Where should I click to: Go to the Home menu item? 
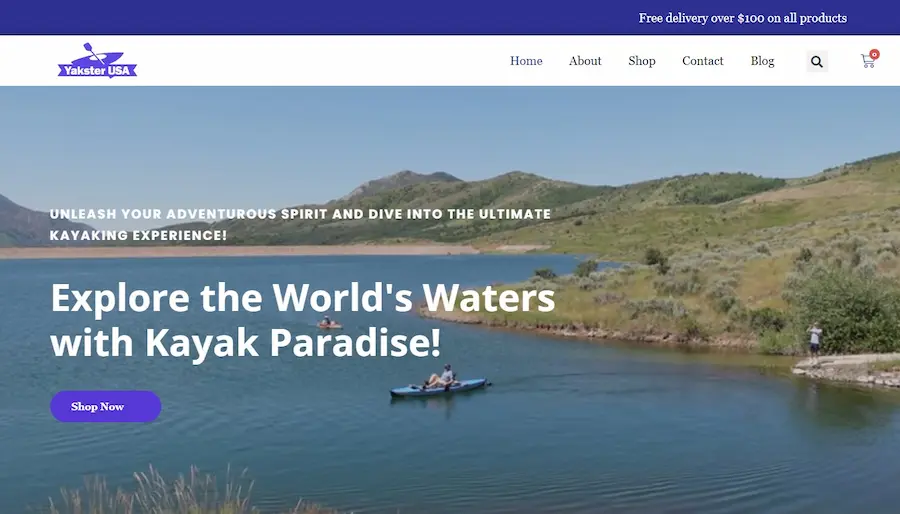click(x=526, y=61)
